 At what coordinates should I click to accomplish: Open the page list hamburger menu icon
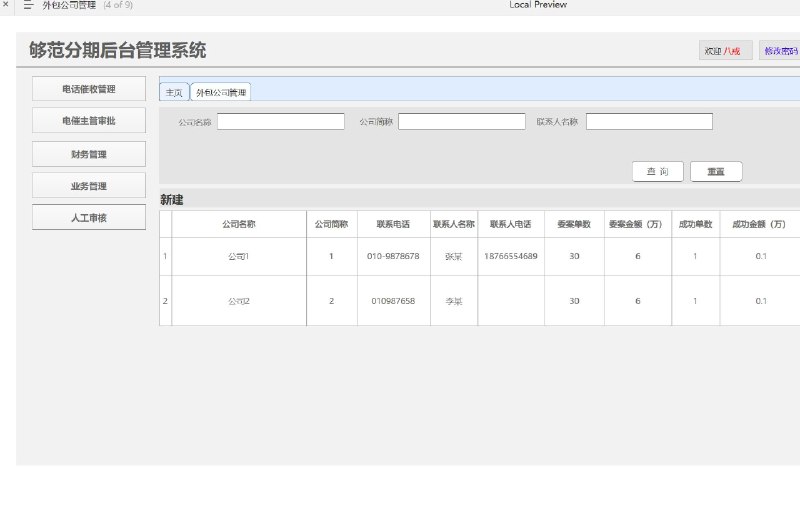[x=28, y=5]
